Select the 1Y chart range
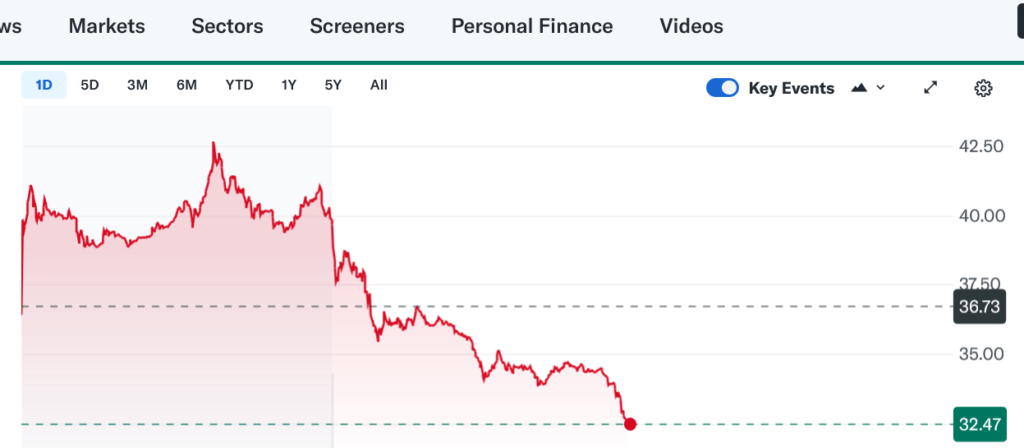 tap(289, 85)
